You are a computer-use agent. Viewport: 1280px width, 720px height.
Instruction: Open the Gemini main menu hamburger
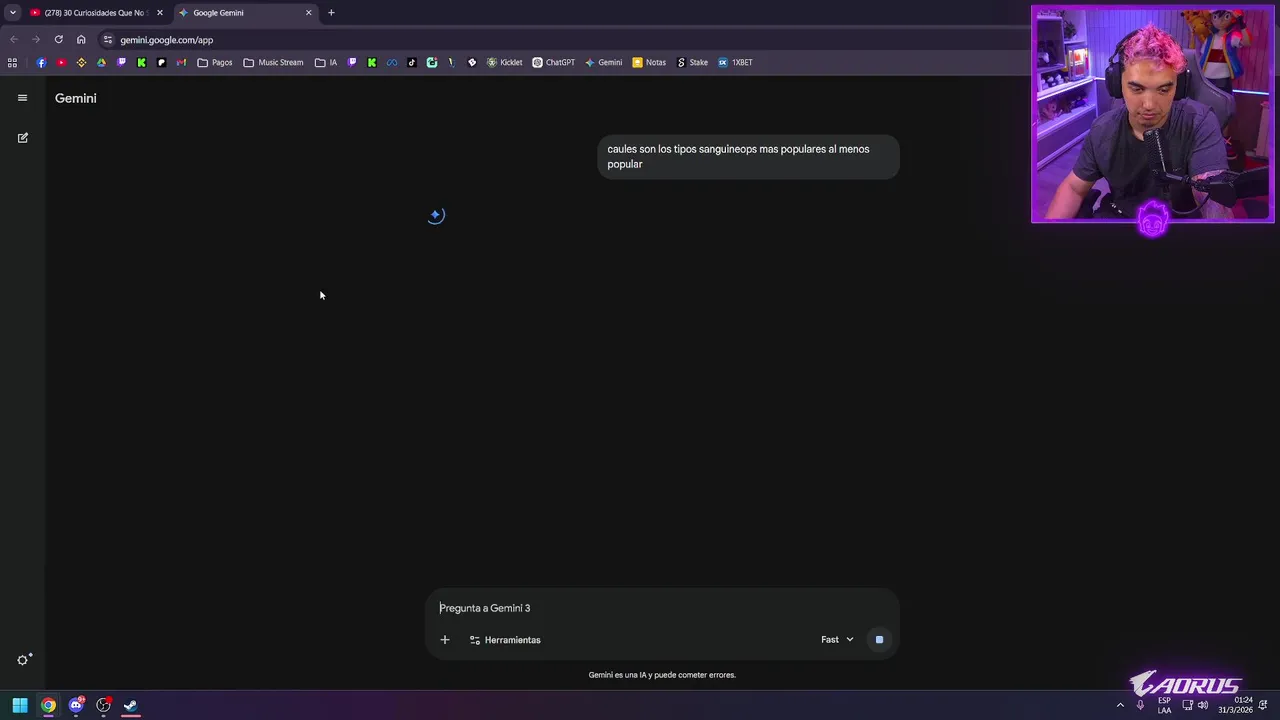[x=22, y=98]
